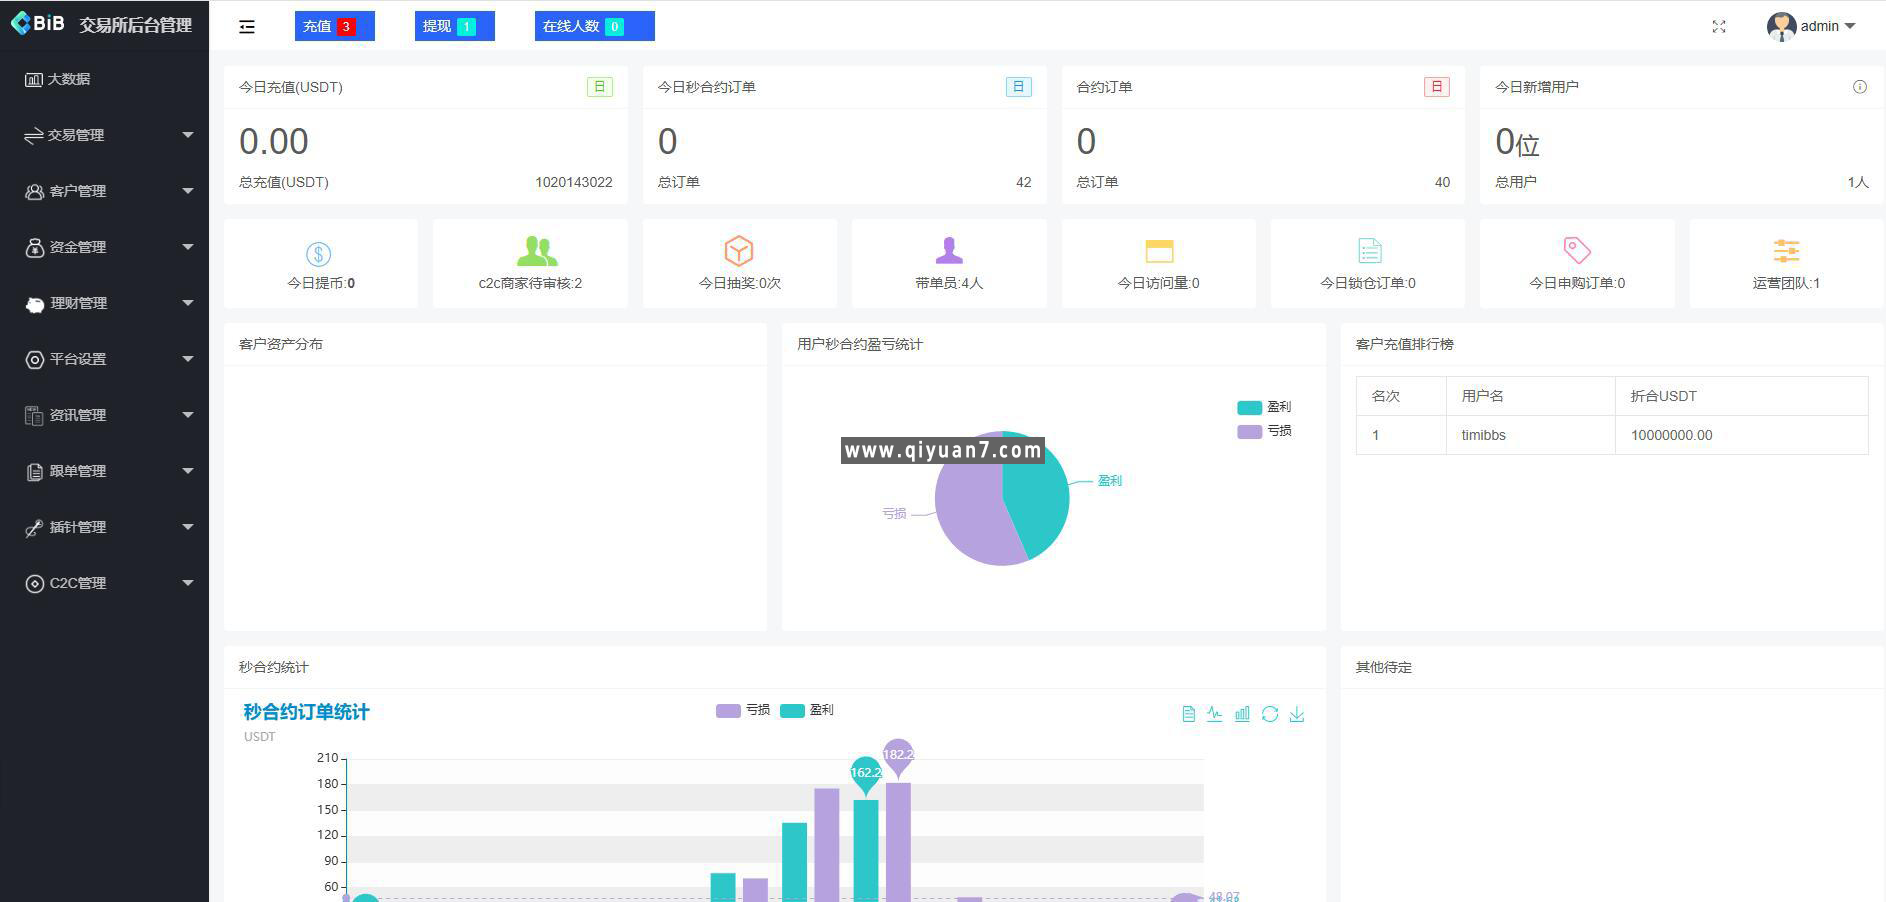
Task: Click the 提现 notification button
Action: 454,26
